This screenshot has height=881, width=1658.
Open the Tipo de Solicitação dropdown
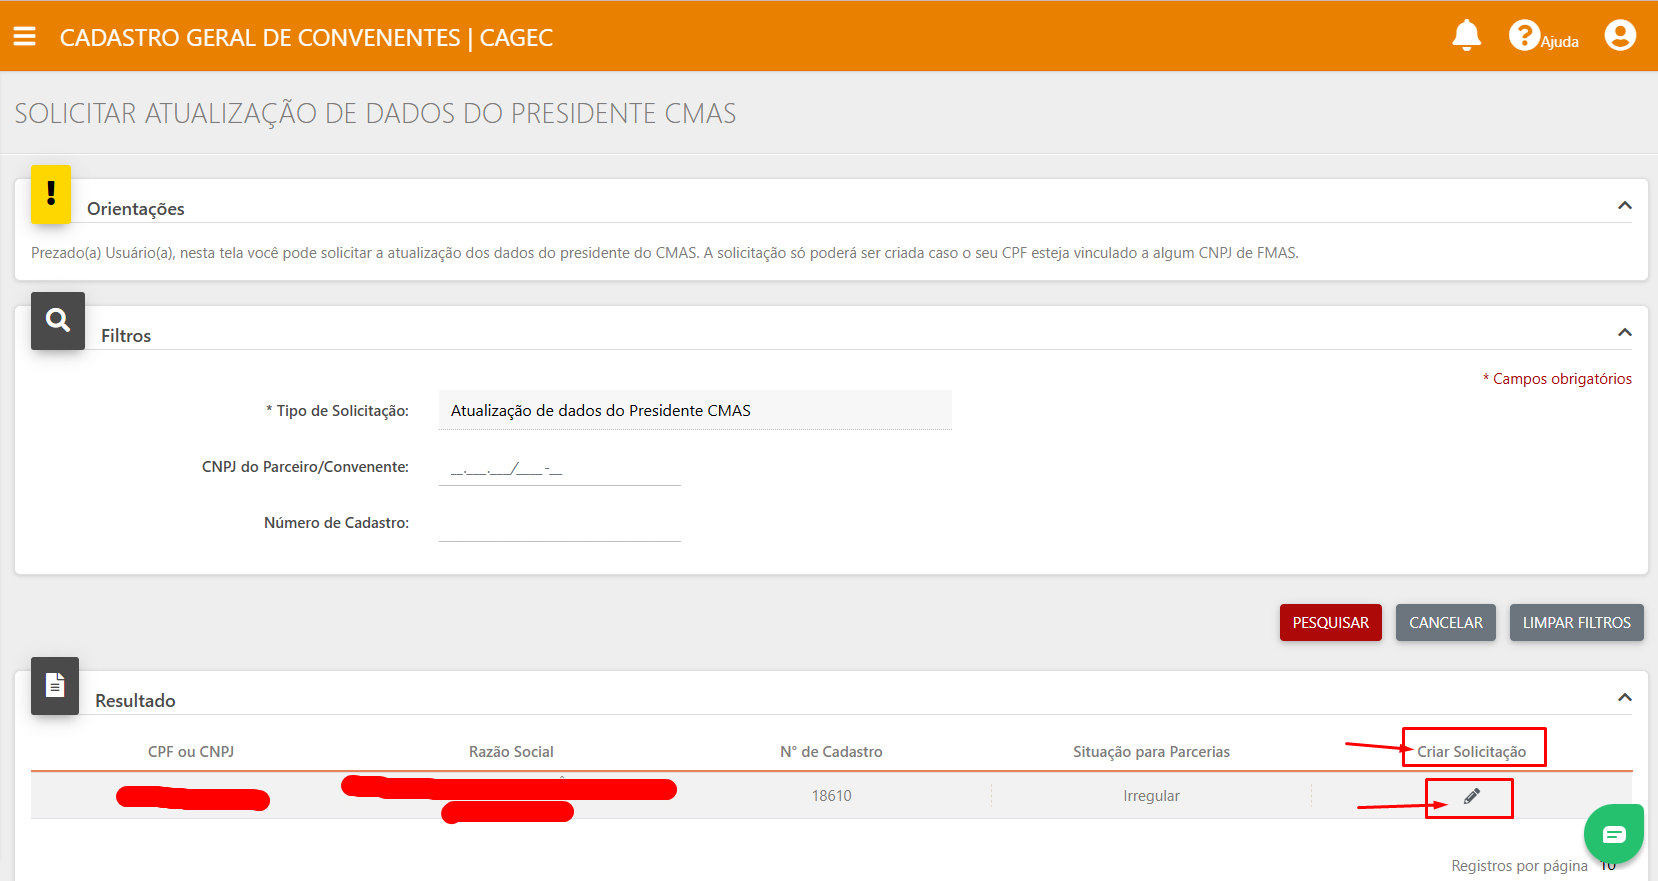tap(695, 411)
